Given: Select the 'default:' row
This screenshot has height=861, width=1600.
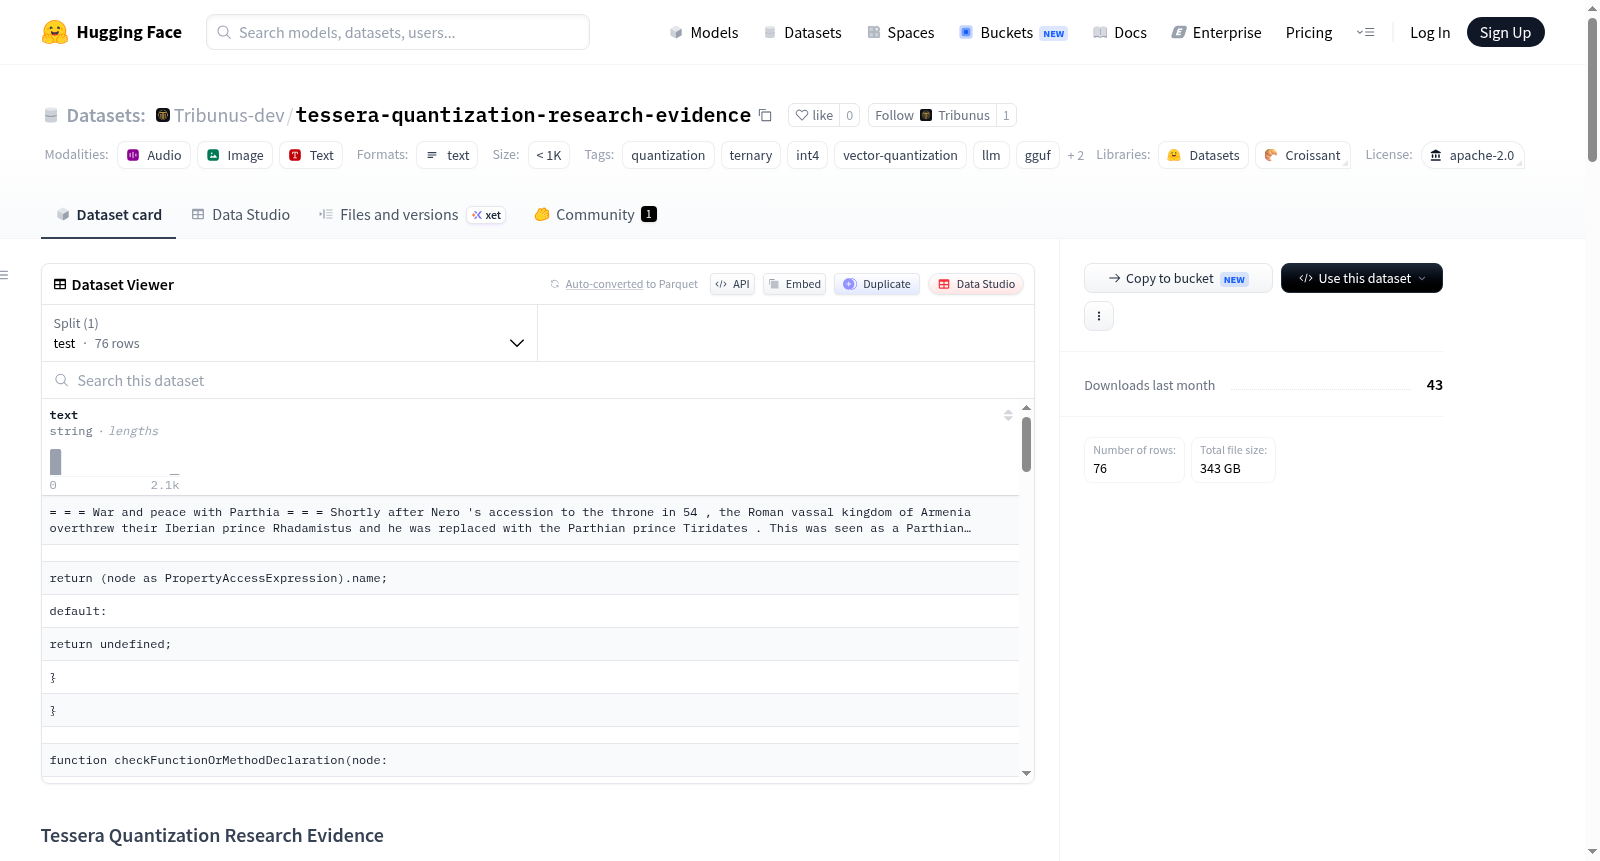Looking at the screenshot, I should tap(530, 611).
